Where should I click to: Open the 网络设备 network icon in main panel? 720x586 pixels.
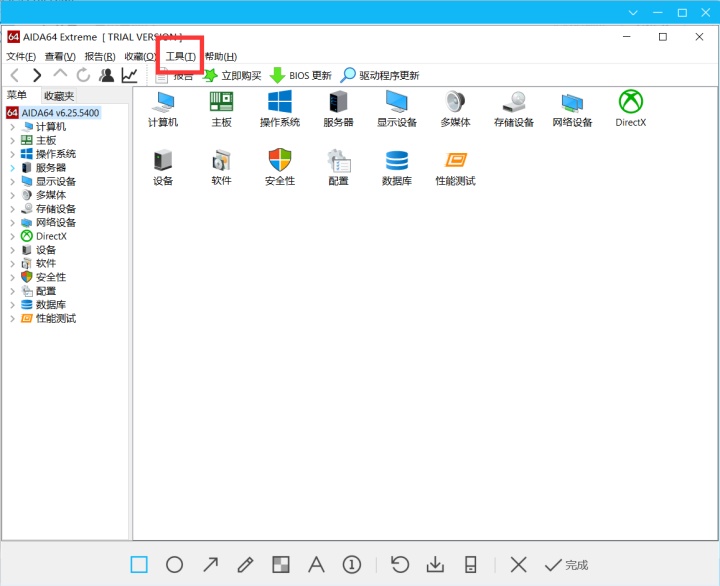click(572, 109)
